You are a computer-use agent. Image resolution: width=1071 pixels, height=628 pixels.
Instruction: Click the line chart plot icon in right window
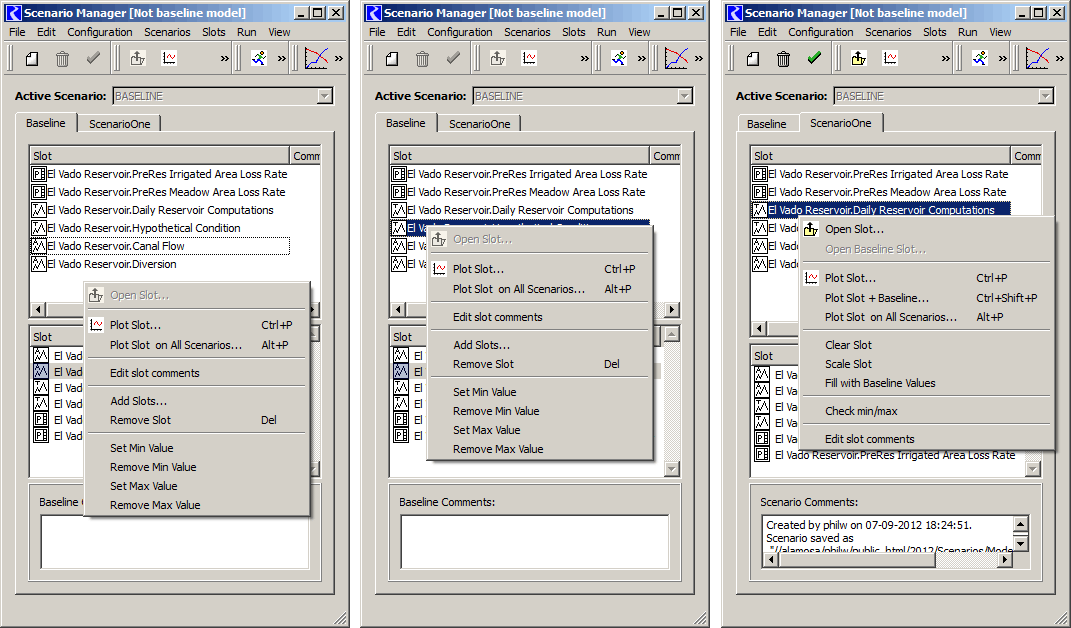(1038, 59)
